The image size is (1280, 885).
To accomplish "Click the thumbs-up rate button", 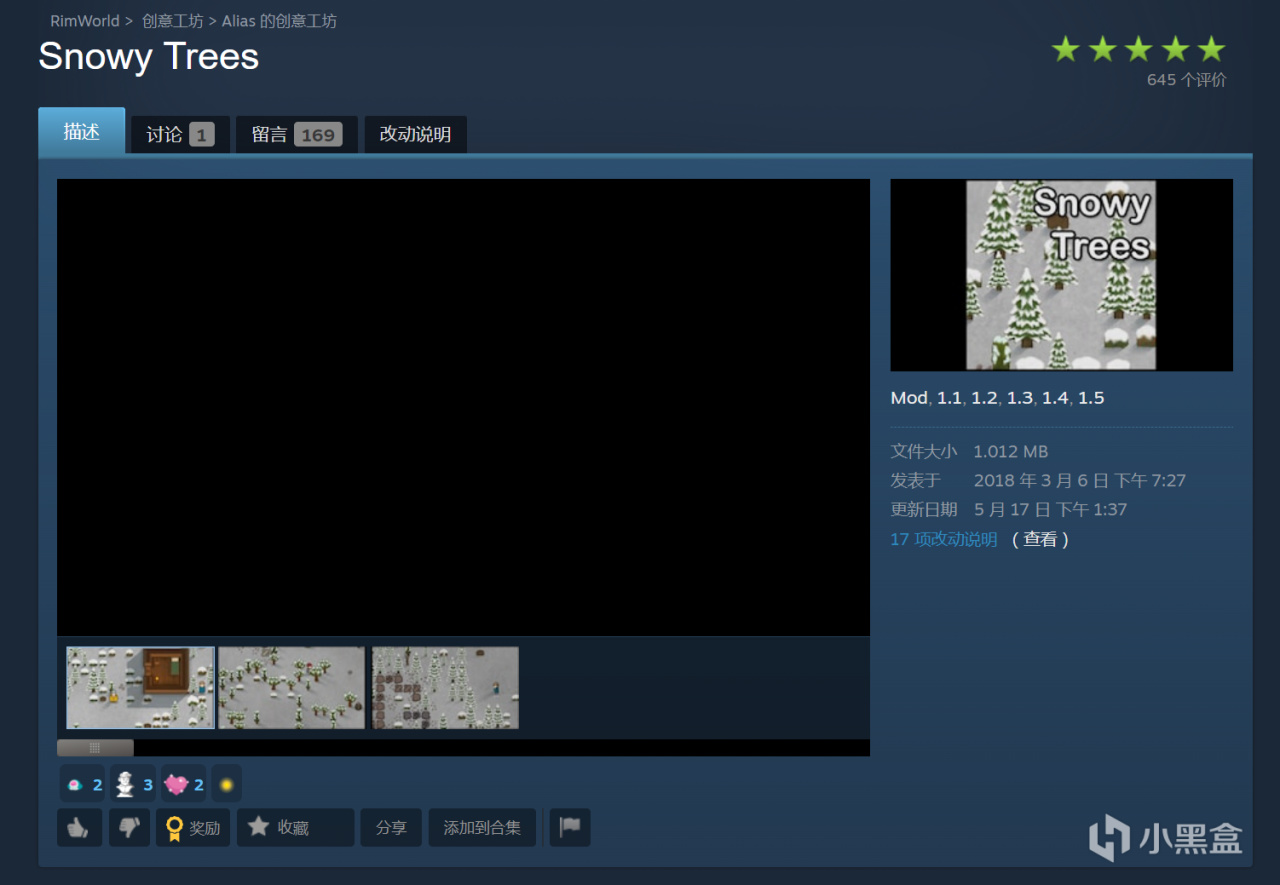I will pos(80,828).
